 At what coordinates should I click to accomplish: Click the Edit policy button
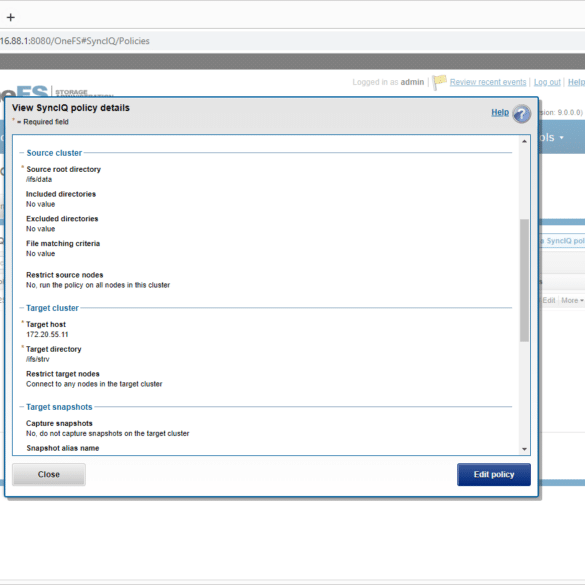coord(494,474)
